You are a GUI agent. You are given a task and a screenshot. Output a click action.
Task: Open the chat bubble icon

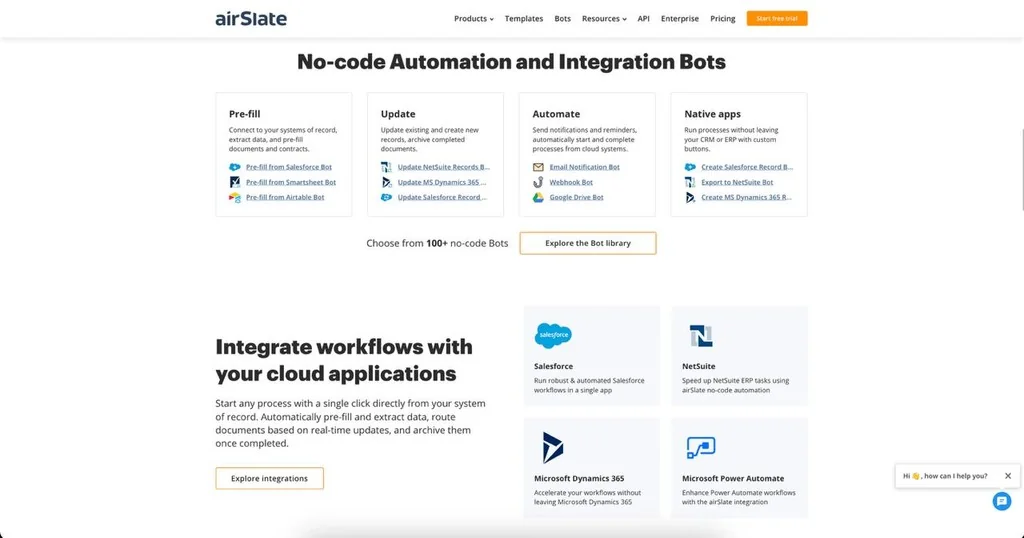[1002, 501]
